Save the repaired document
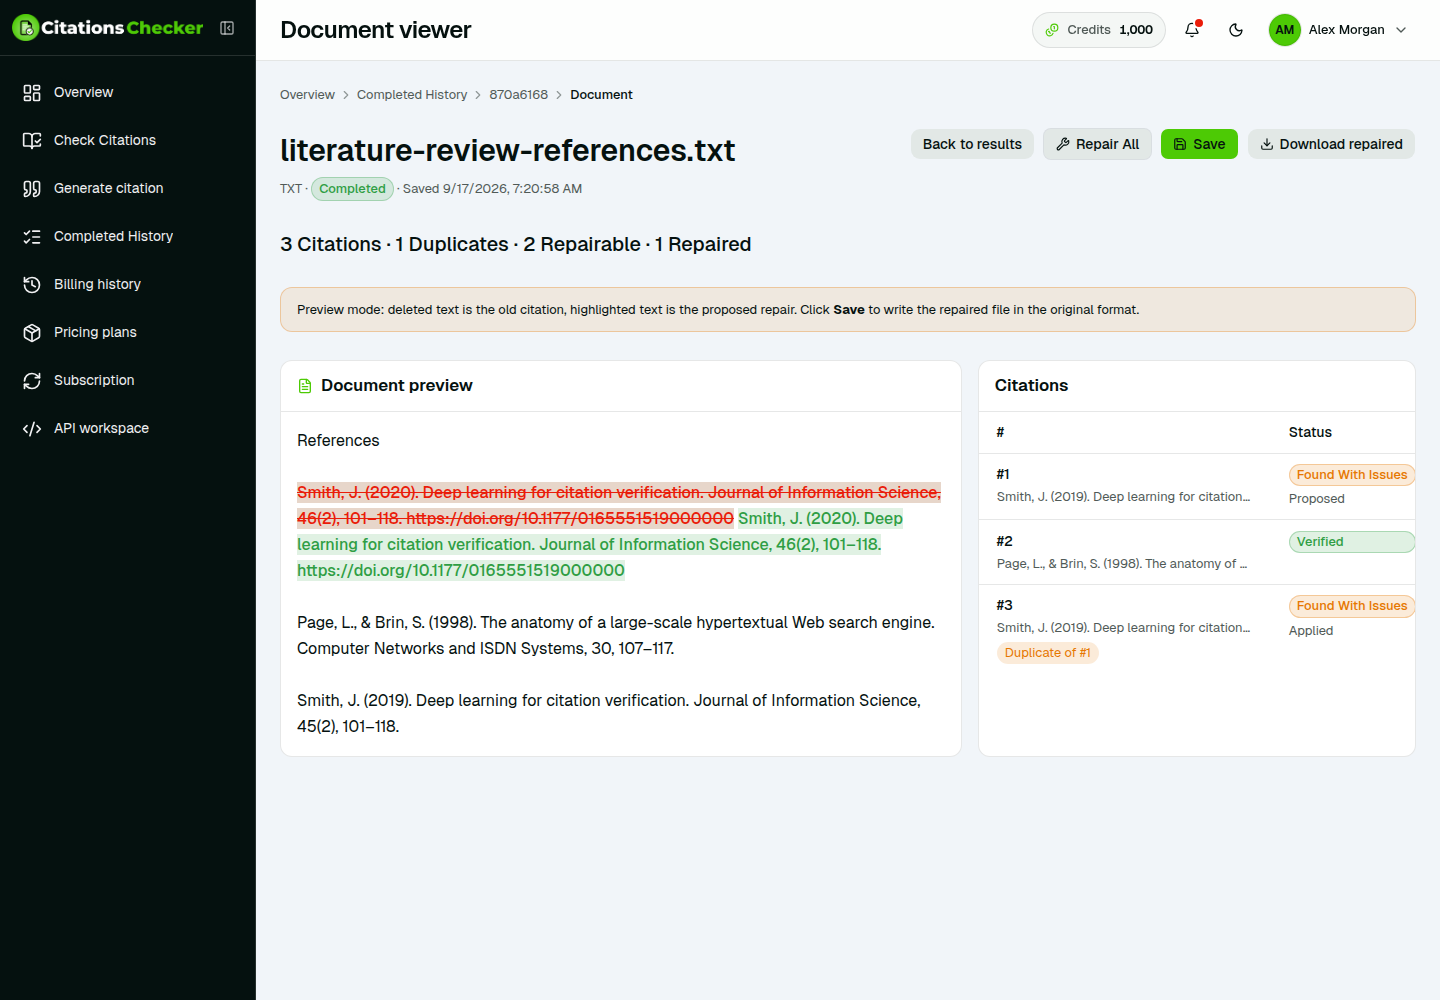Viewport: 1440px width, 1000px height. [x=1199, y=144]
